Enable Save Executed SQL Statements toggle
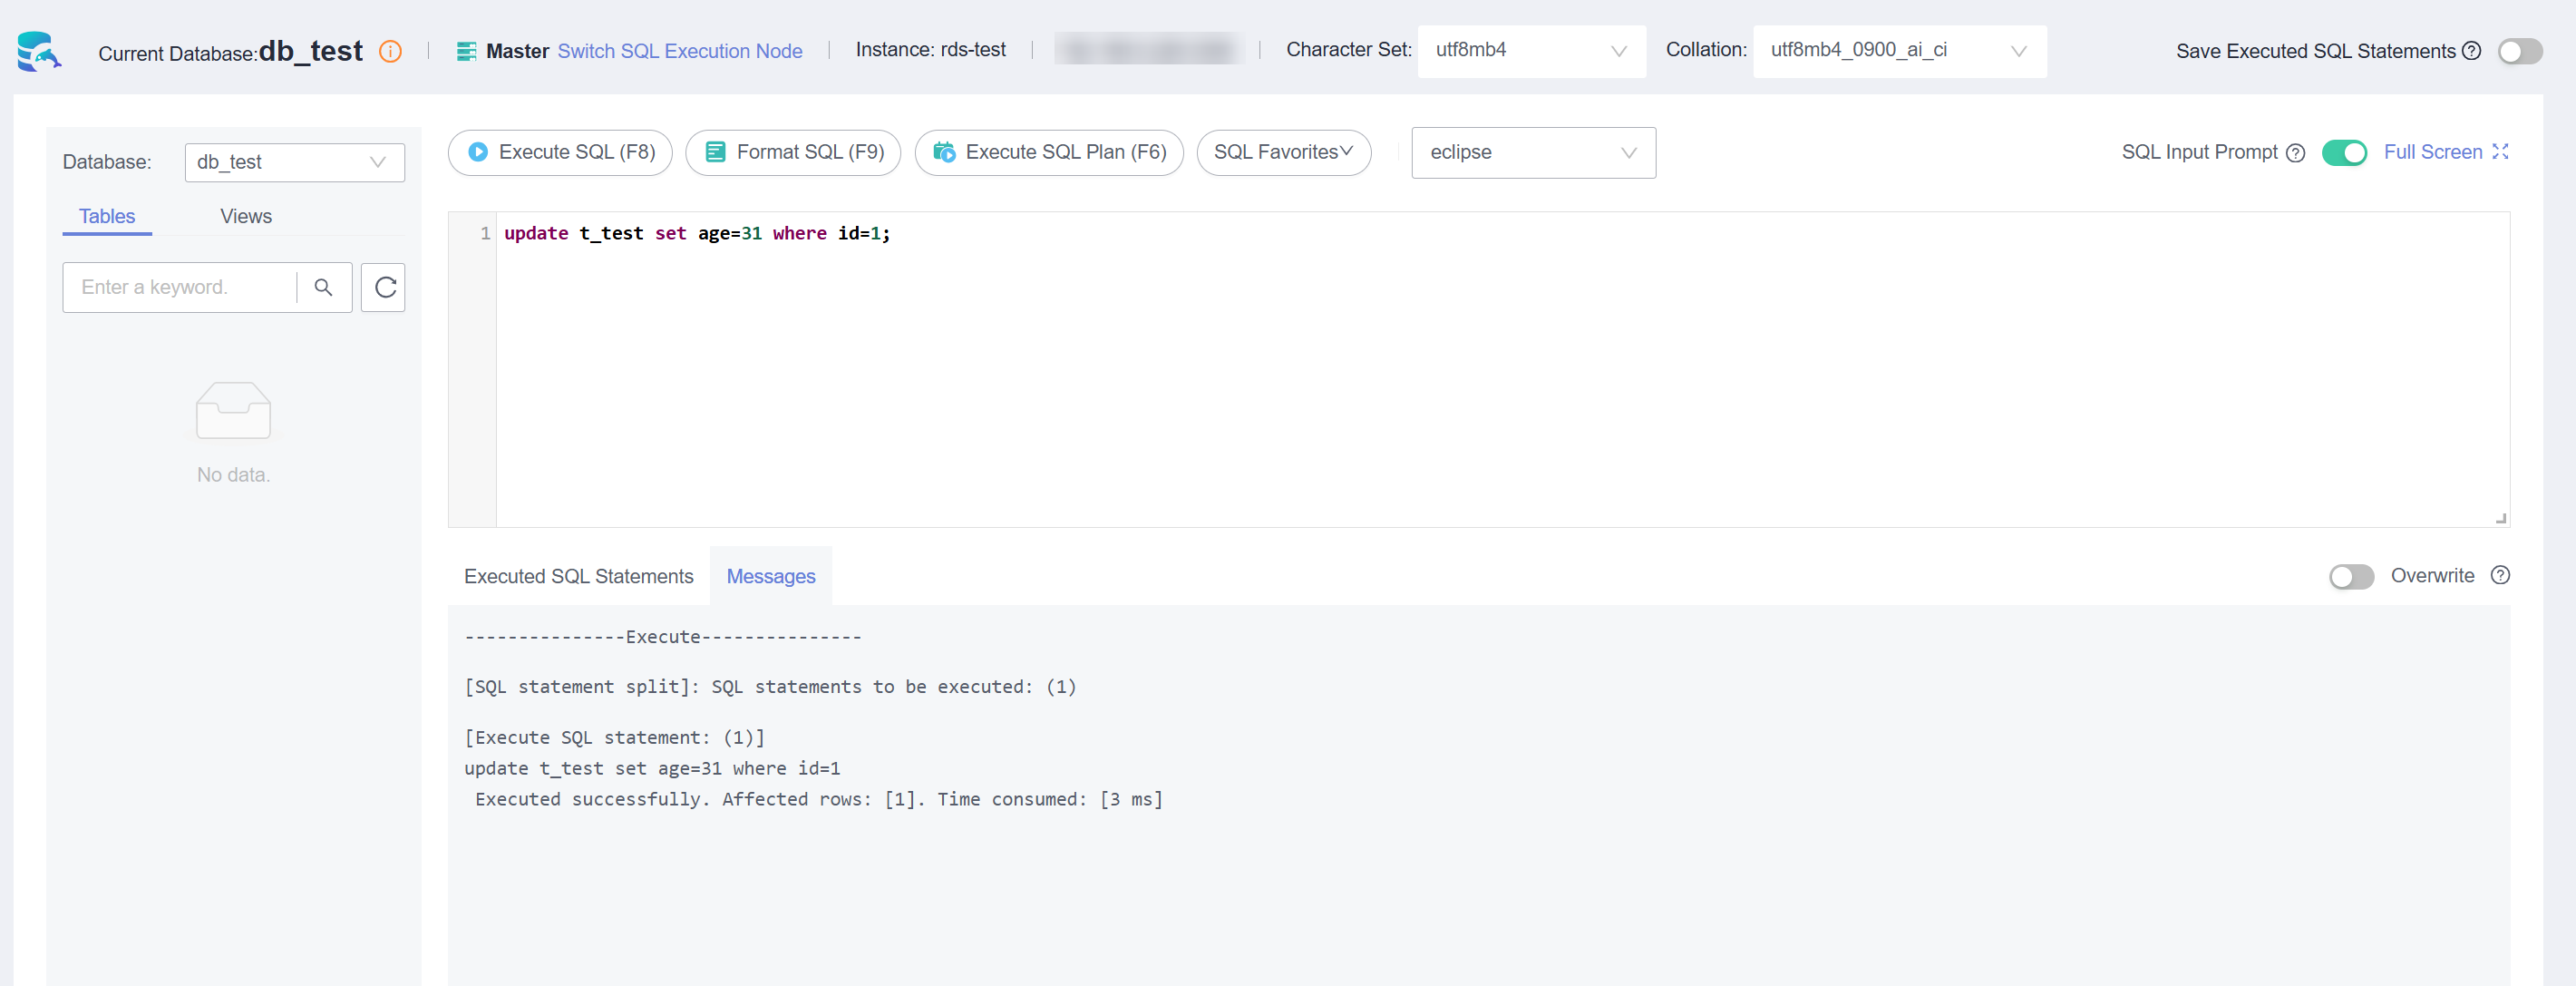 tap(2519, 51)
